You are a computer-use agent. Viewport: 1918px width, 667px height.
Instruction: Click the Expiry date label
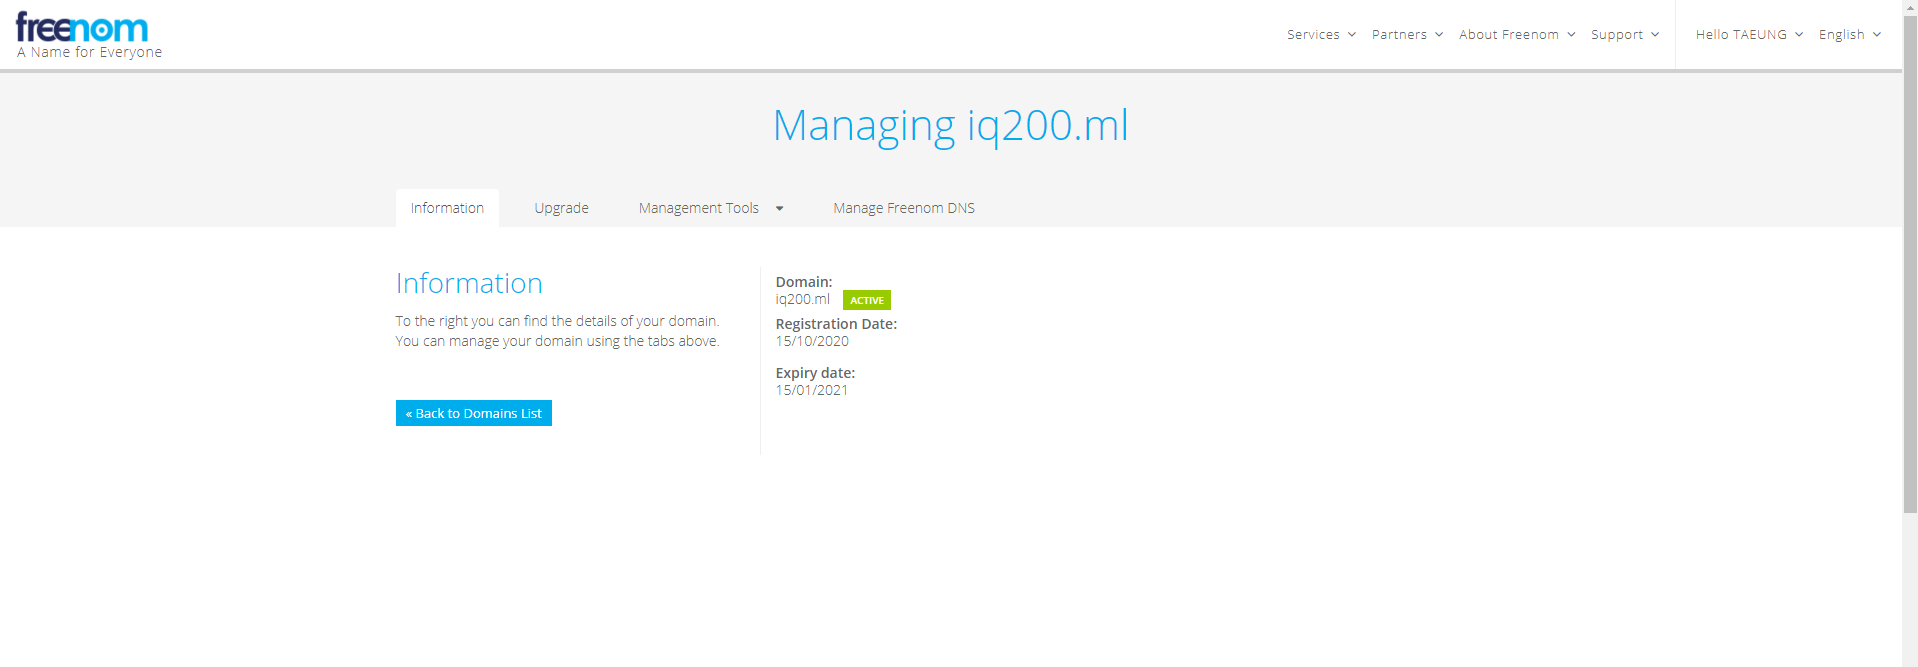[815, 373]
